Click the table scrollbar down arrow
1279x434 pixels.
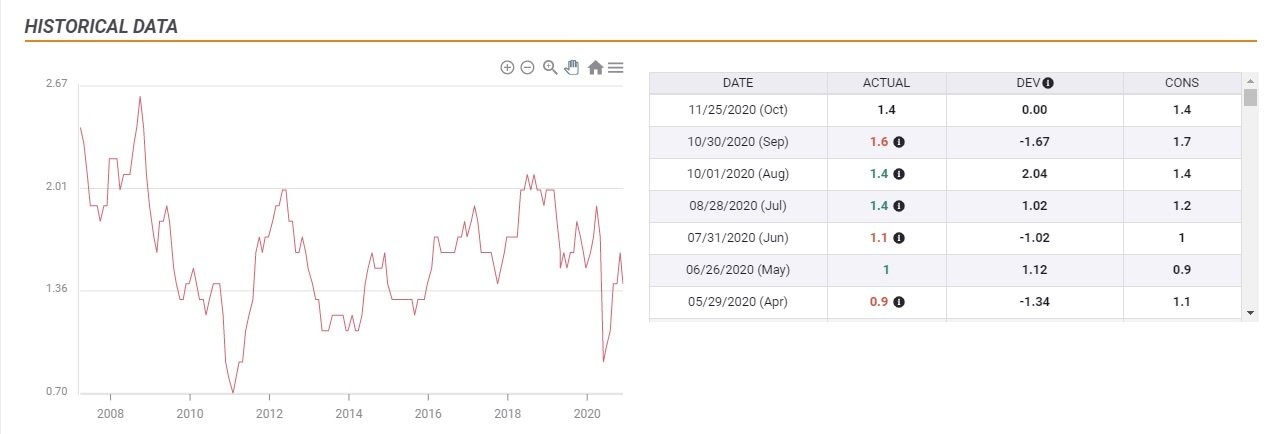[1250, 313]
